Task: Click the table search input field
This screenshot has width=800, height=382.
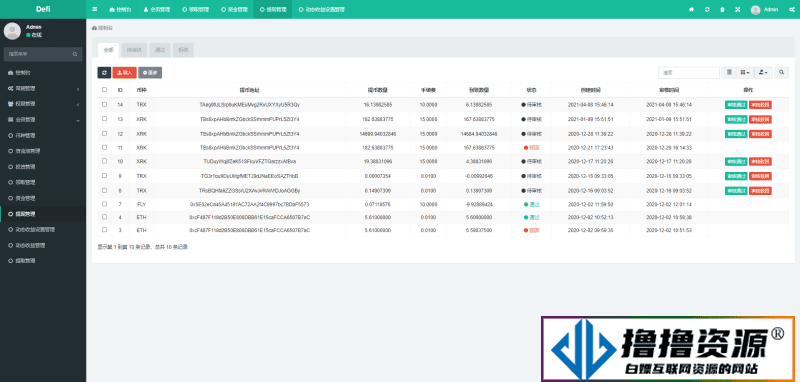Action: coord(688,72)
